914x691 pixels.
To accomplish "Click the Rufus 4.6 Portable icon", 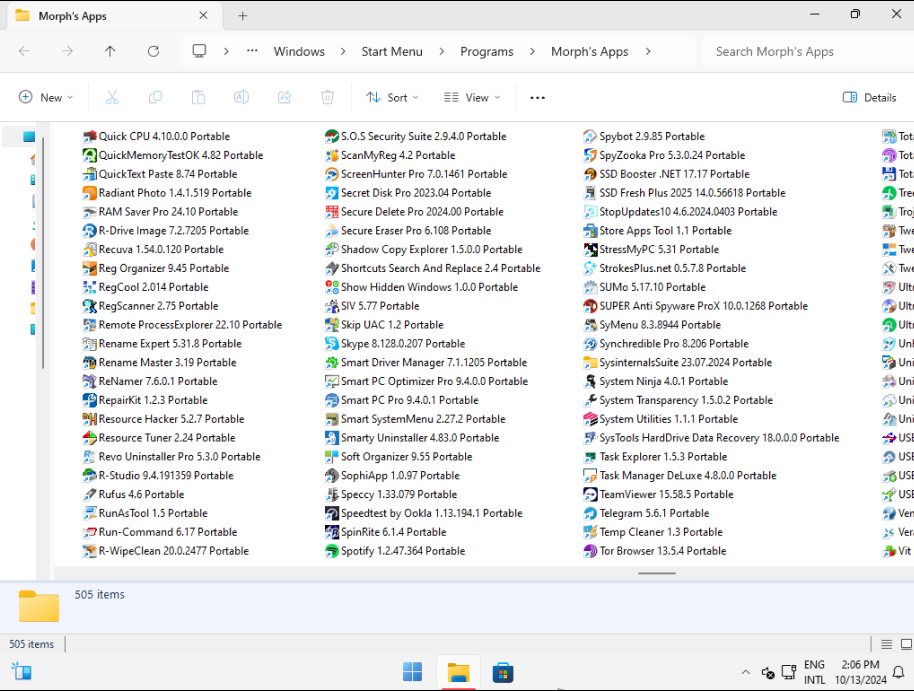I will tap(89, 494).
